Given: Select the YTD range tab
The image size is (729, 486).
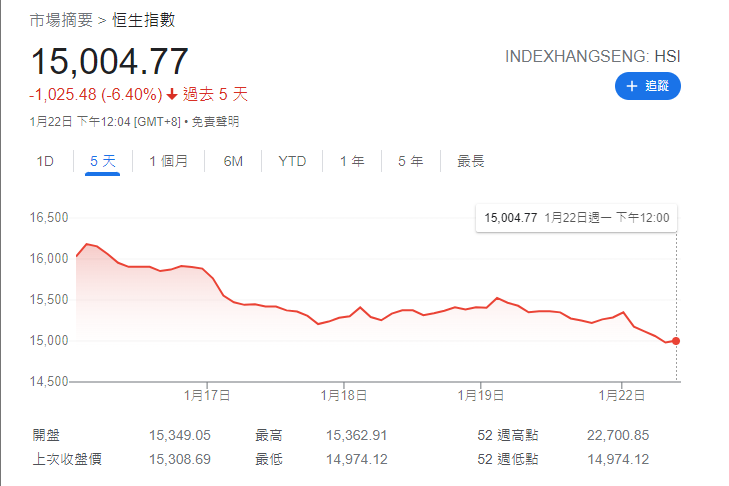Looking at the screenshot, I should (x=292, y=161).
